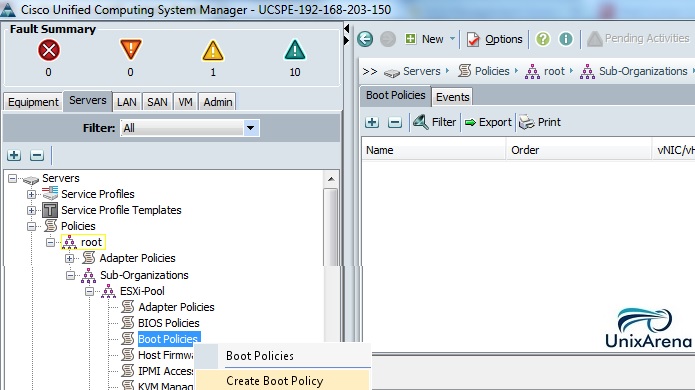Open the New menu in toolbar

pyautogui.click(x=425, y=39)
